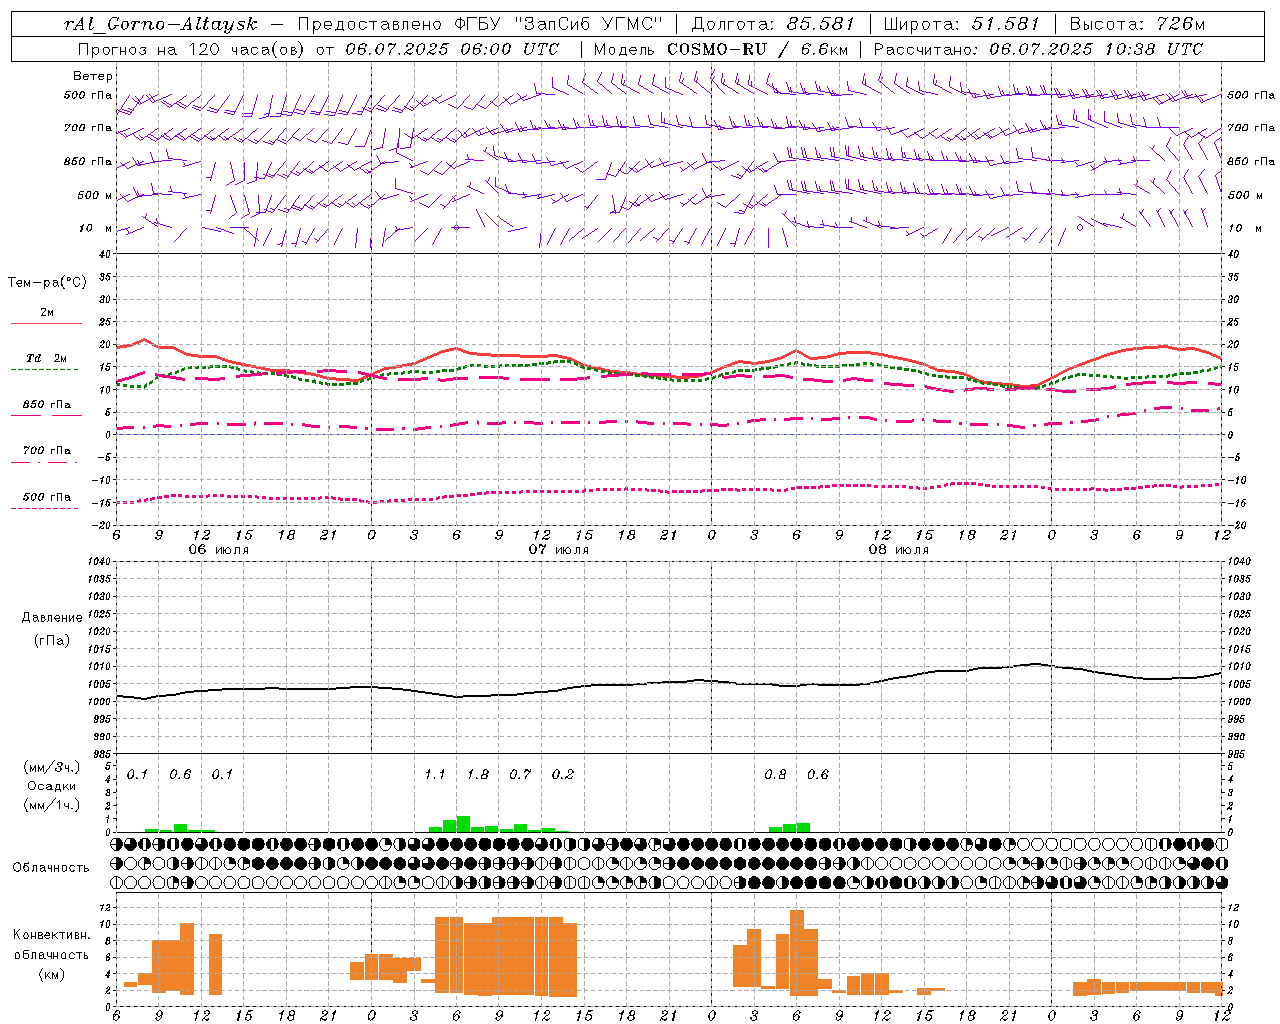Click the "Облачность" cloud cover label
The height and width of the screenshot is (1024, 1280).
51,867
